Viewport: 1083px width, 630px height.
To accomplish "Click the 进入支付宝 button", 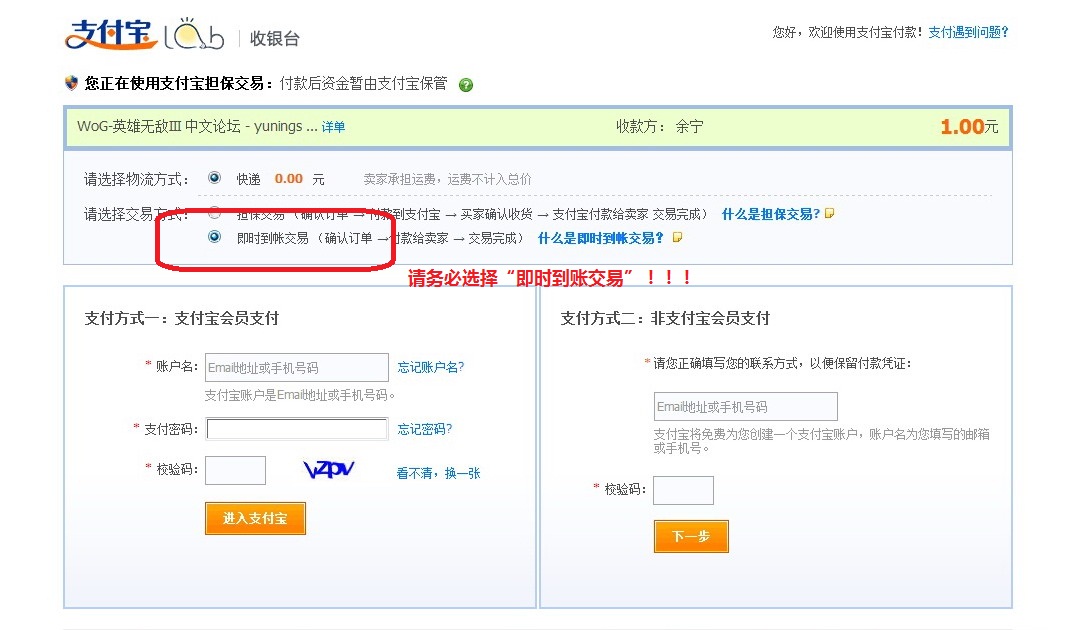I will click(255, 518).
